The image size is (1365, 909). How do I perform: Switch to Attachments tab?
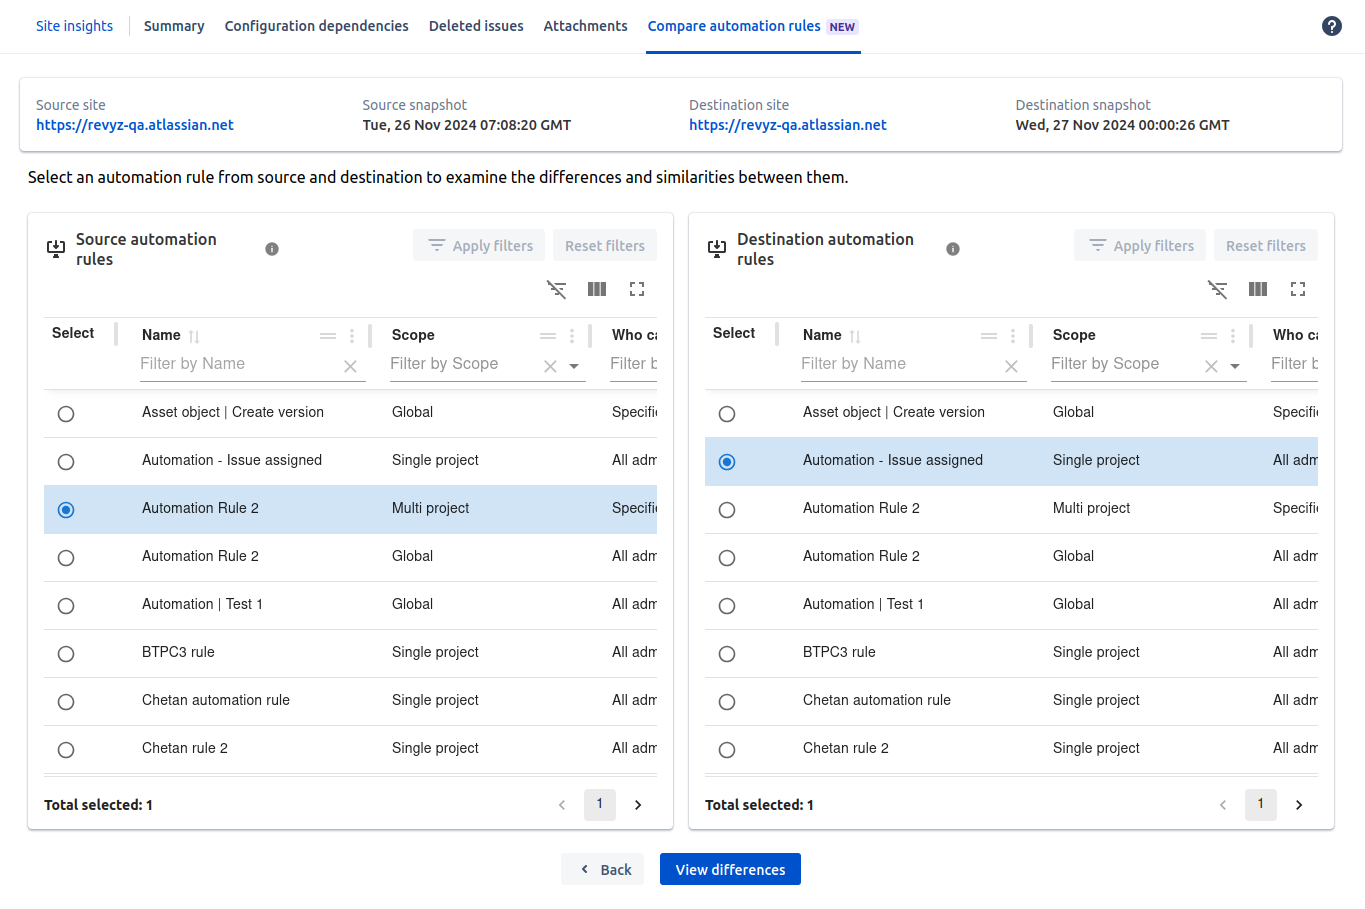point(585,26)
